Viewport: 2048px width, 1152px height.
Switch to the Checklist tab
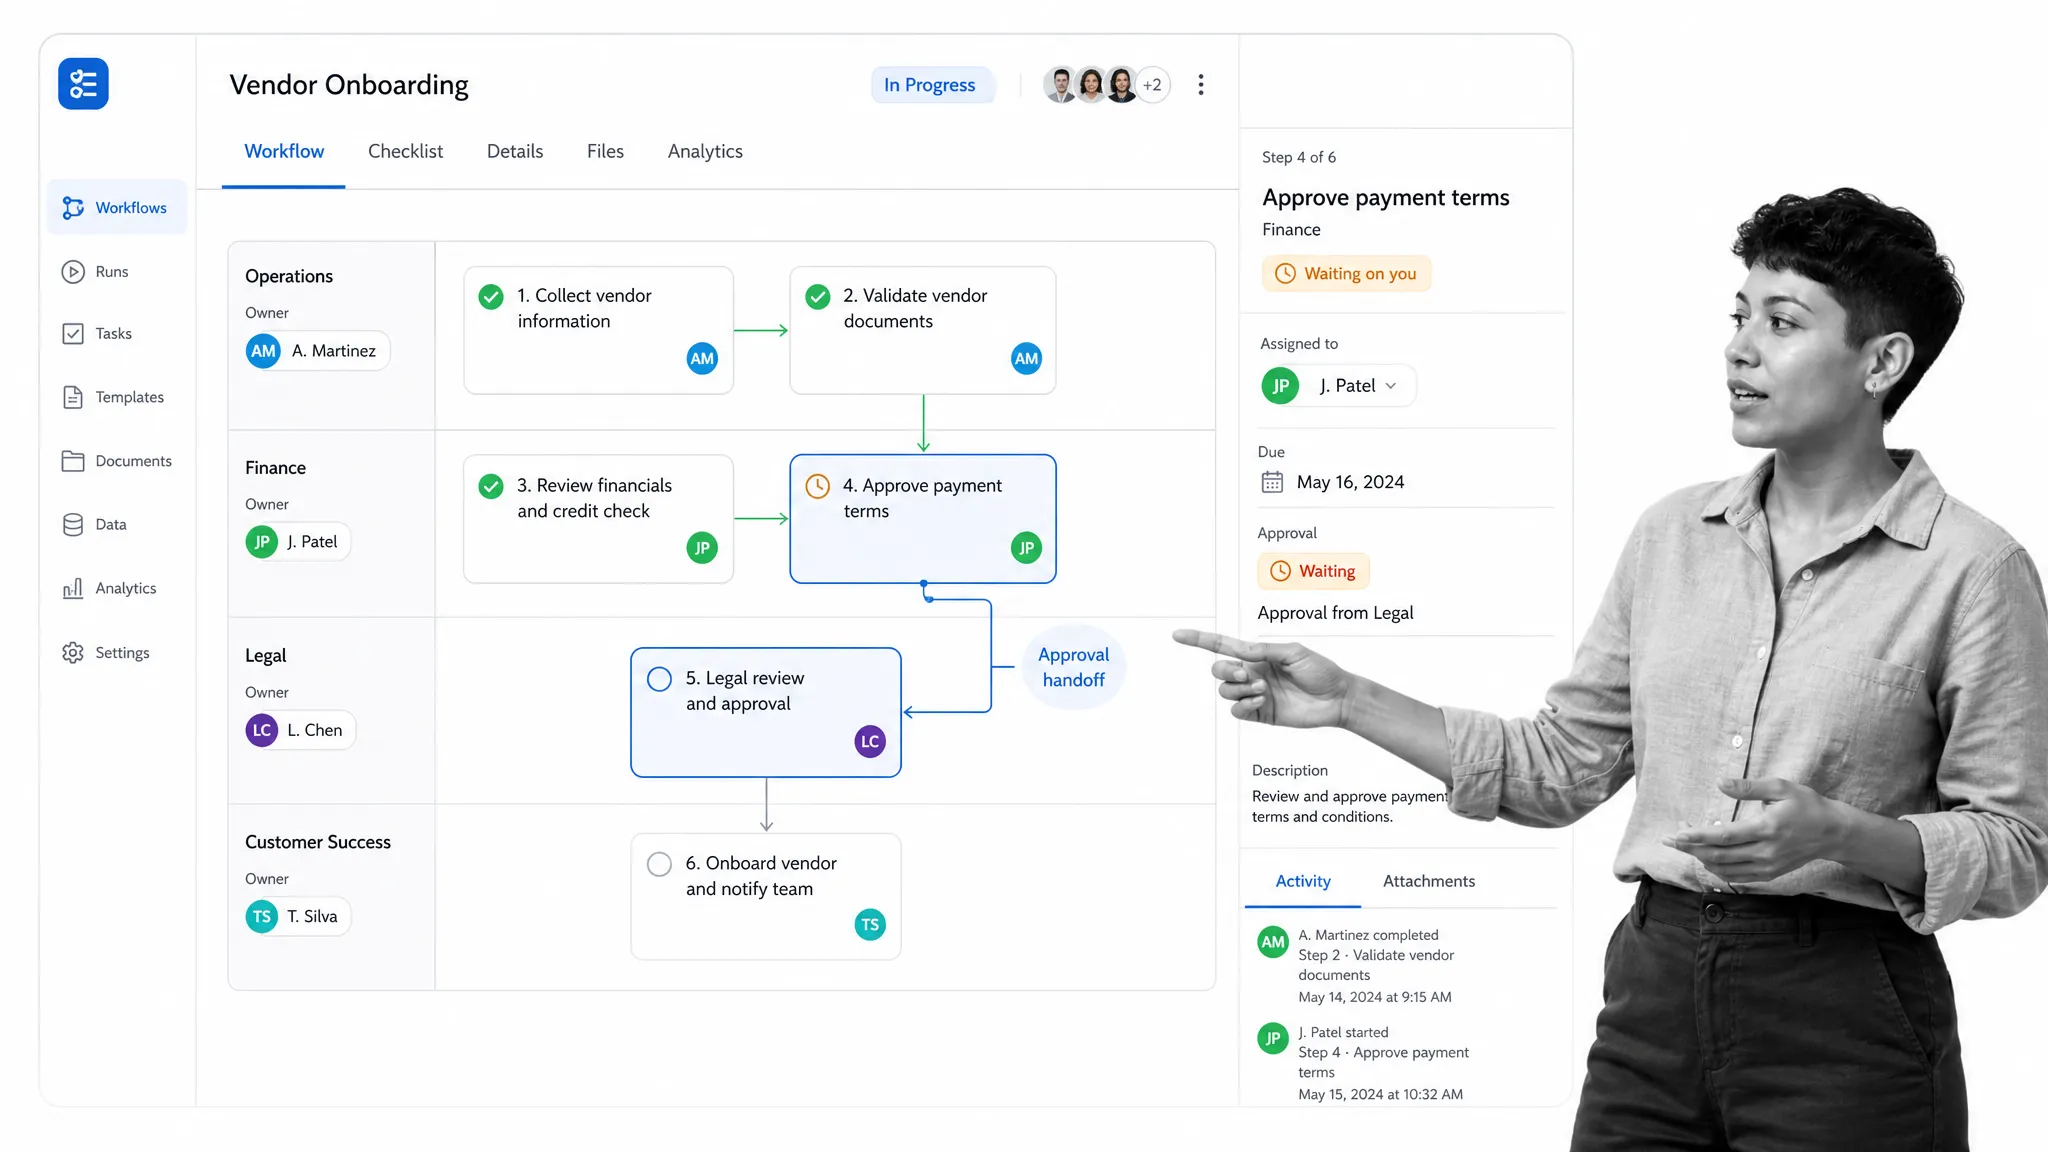point(405,151)
